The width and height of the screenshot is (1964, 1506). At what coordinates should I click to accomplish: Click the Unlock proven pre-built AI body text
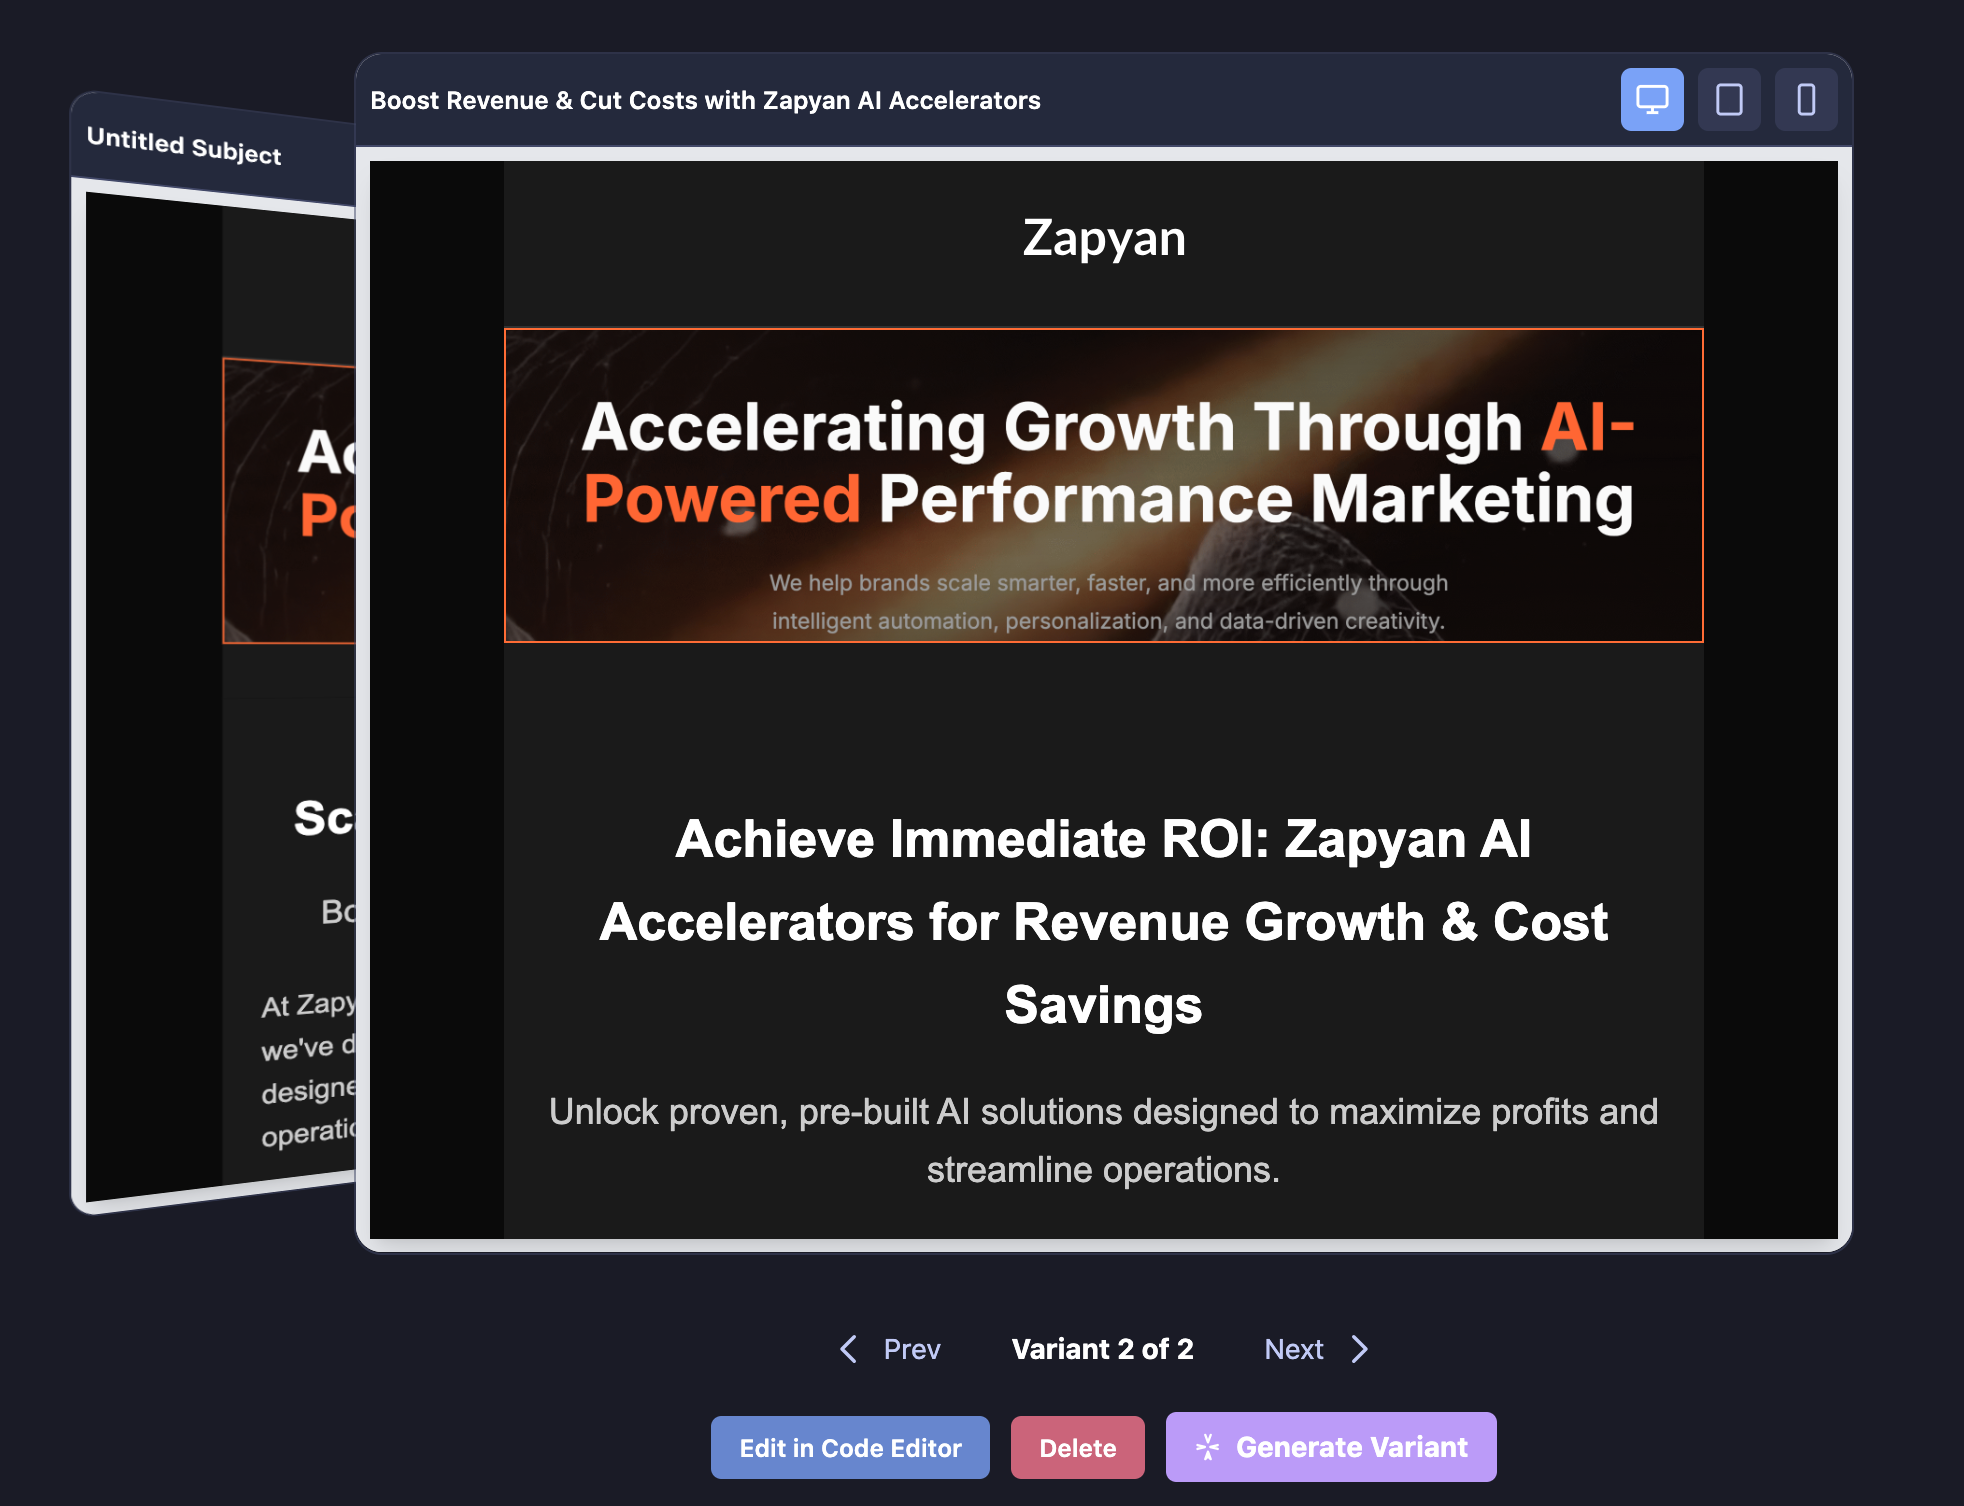click(1102, 1139)
